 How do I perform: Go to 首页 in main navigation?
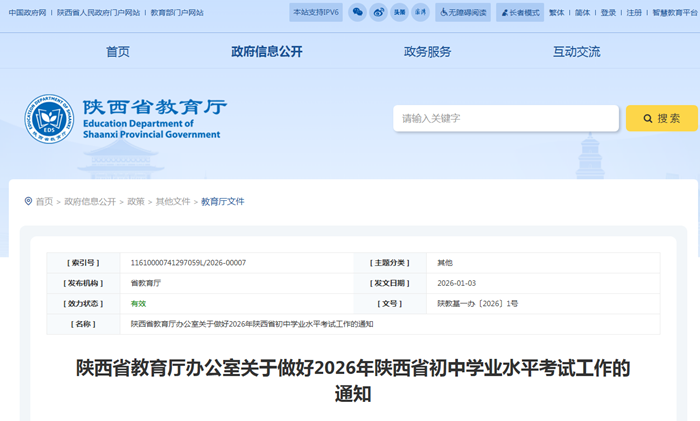click(118, 52)
